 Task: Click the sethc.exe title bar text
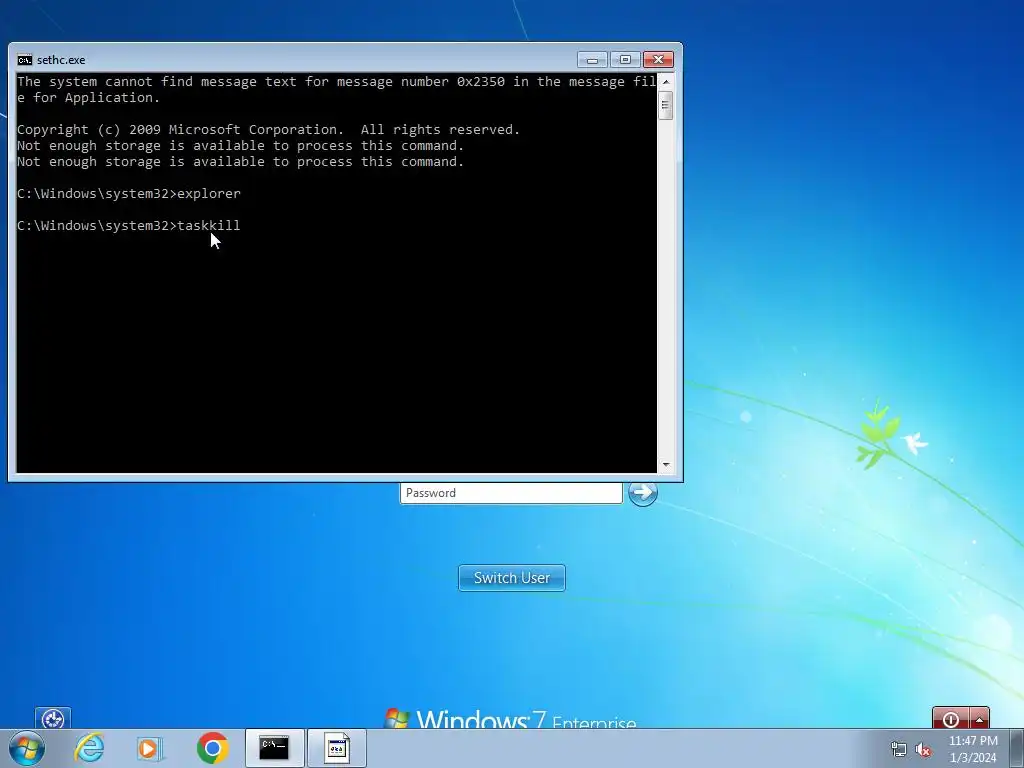point(61,60)
